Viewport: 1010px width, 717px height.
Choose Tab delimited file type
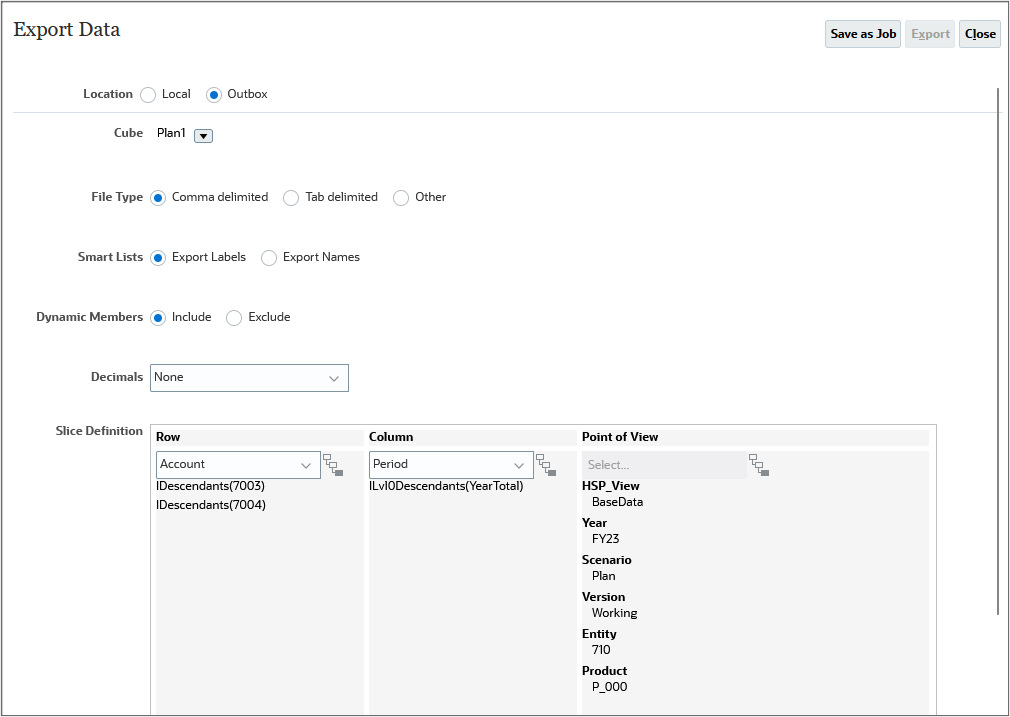290,197
